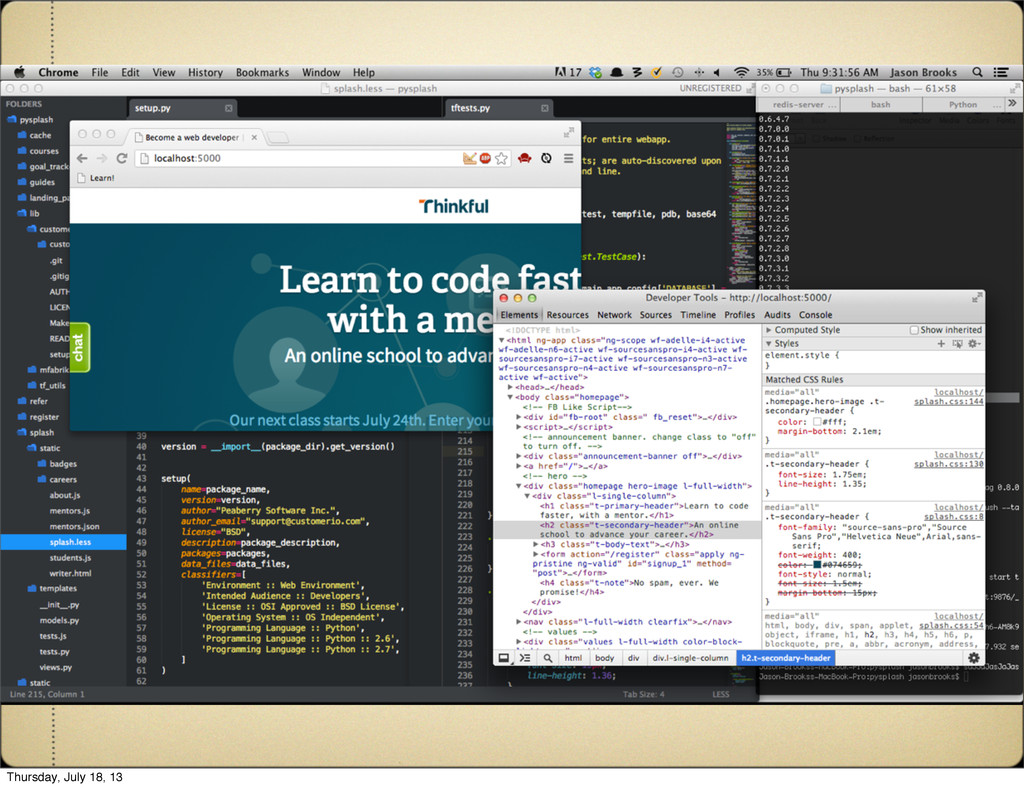1024x788 pixels.
Task: Expand the div id fb-root node
Action: [519, 417]
